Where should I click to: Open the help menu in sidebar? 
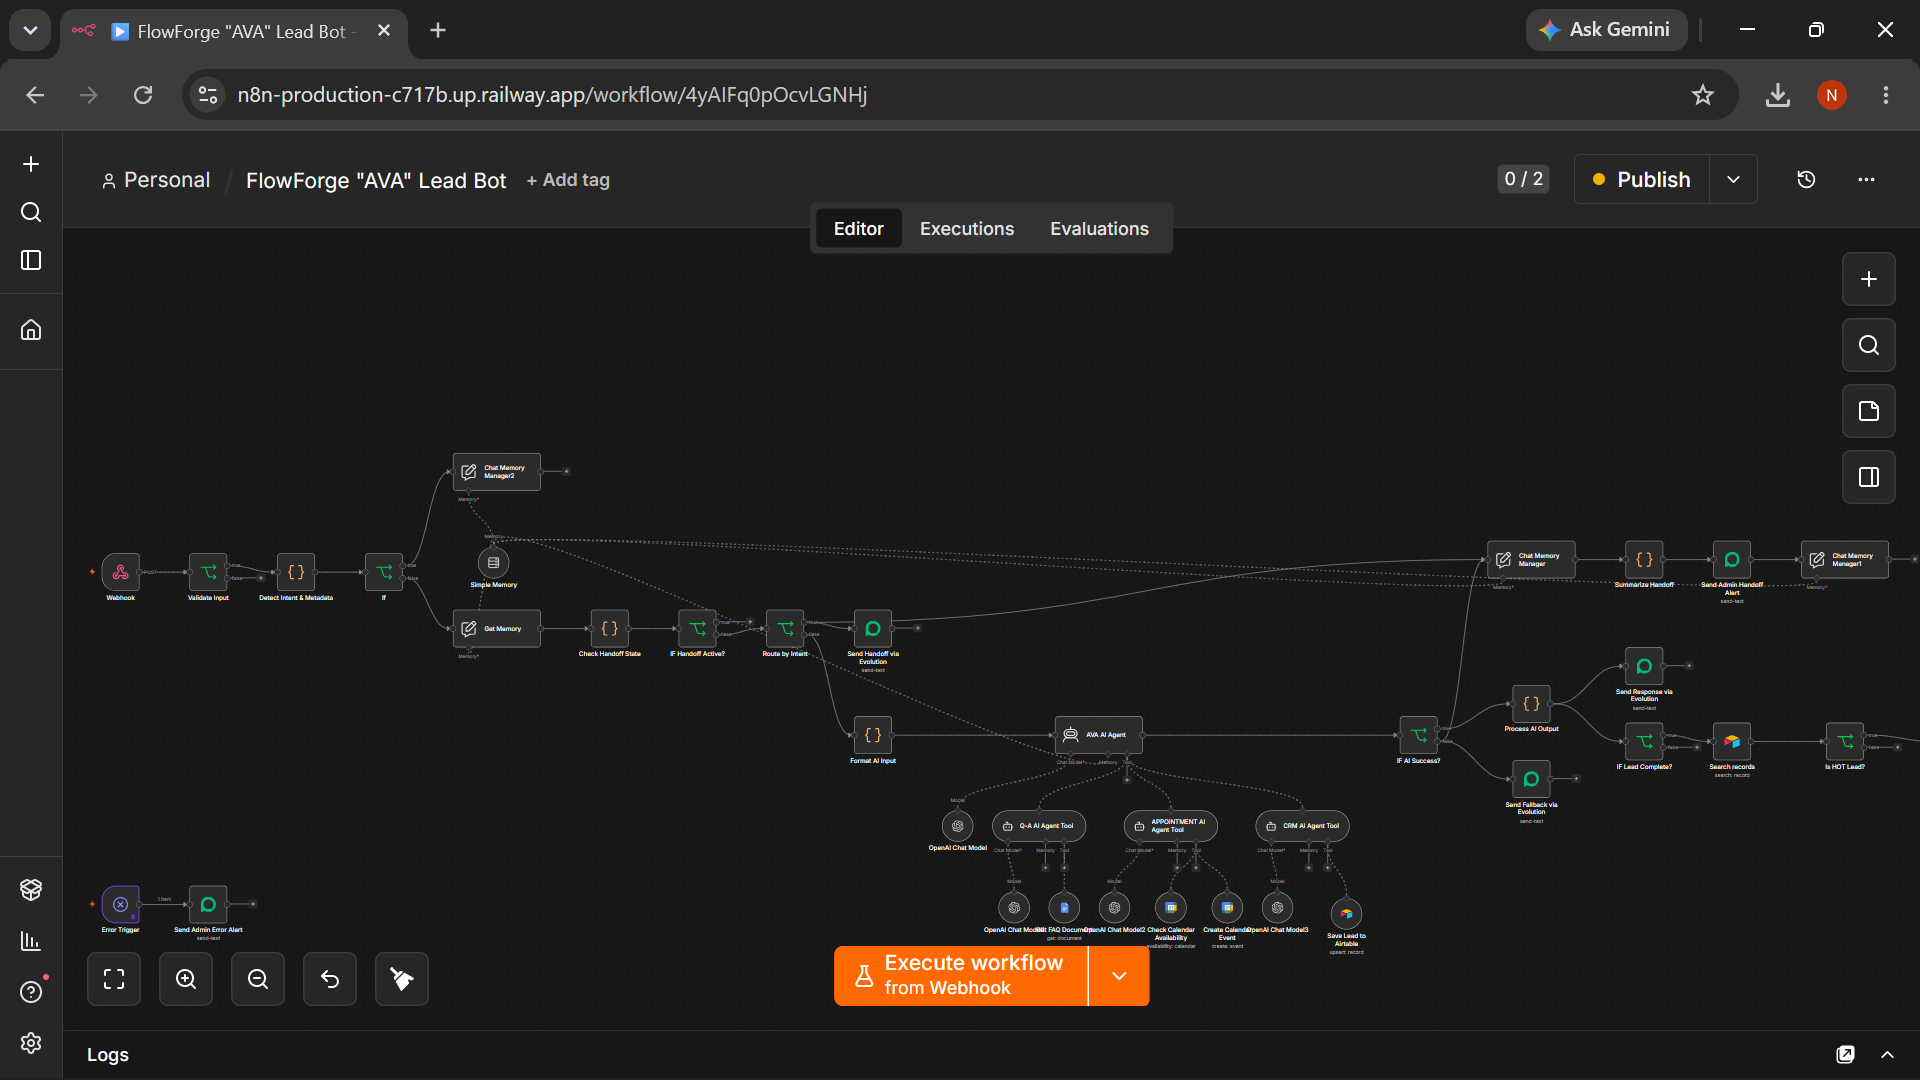click(31, 992)
